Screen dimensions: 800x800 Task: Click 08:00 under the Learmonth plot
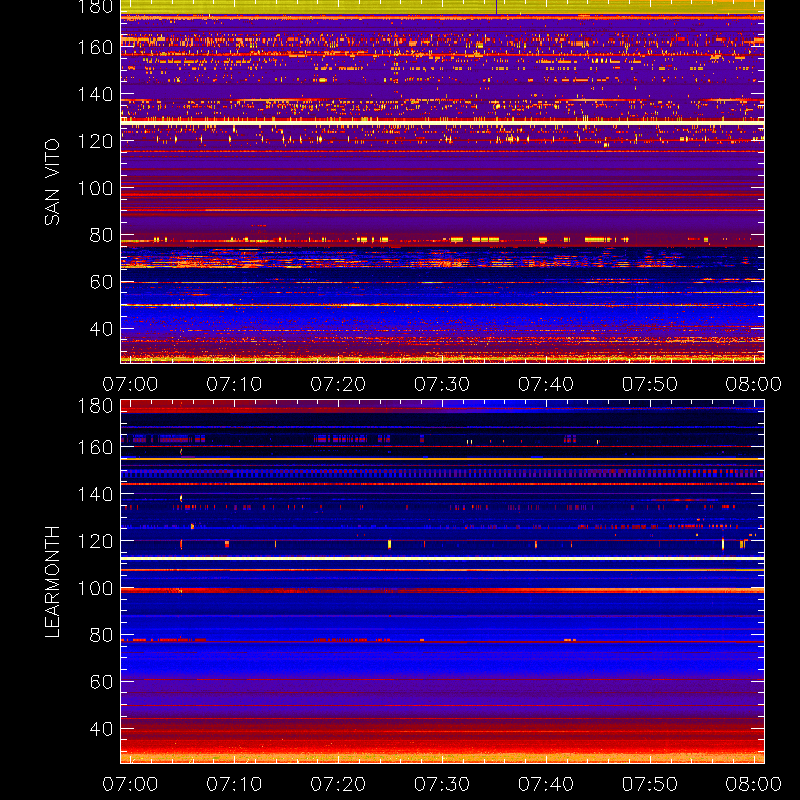754,784
